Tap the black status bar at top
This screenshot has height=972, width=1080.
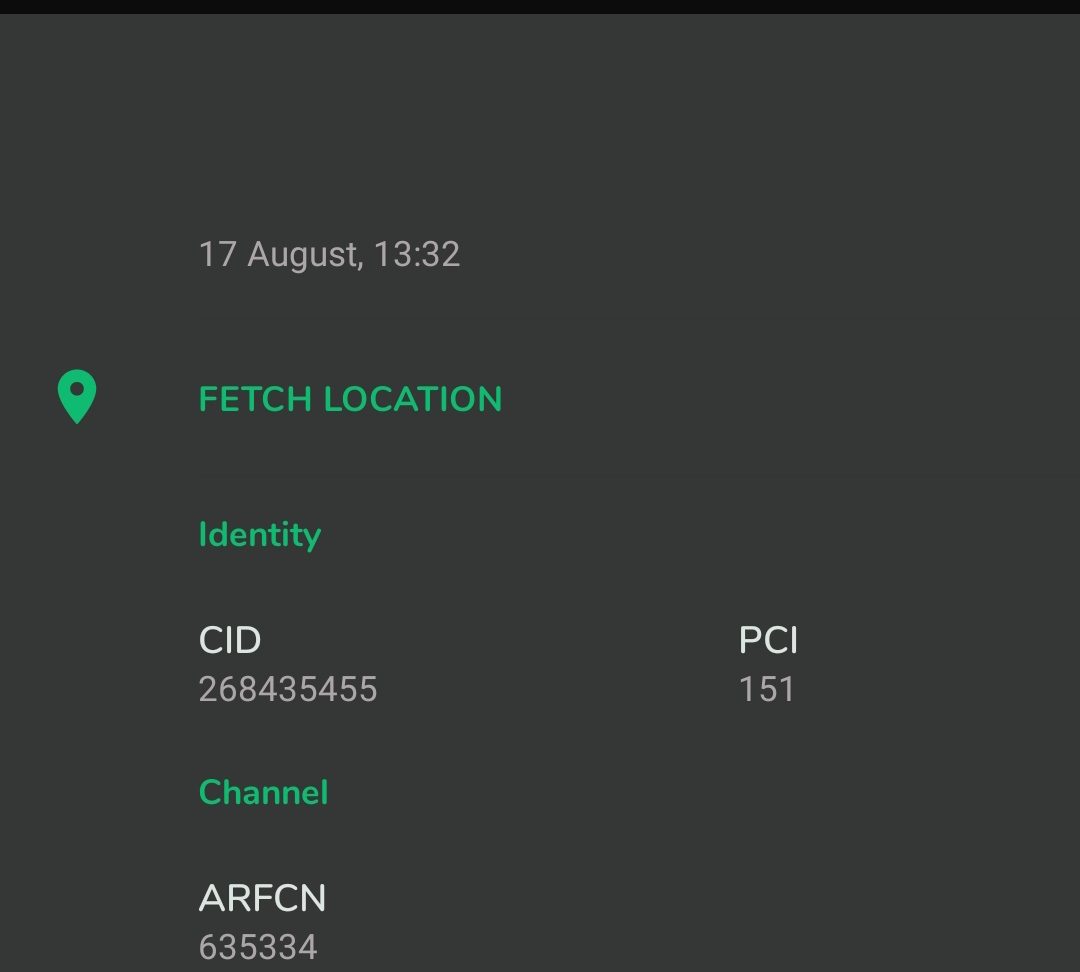pyautogui.click(x=540, y=7)
